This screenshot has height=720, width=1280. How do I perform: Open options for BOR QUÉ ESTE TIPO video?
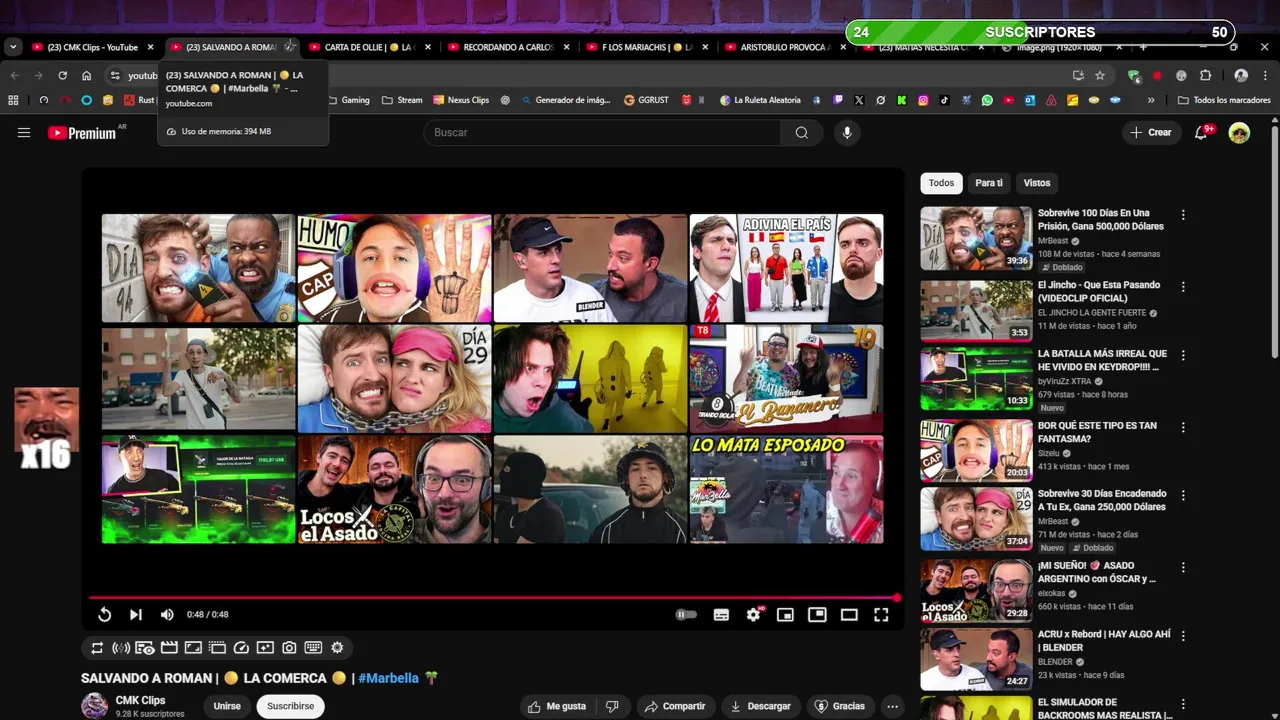coord(1183,427)
